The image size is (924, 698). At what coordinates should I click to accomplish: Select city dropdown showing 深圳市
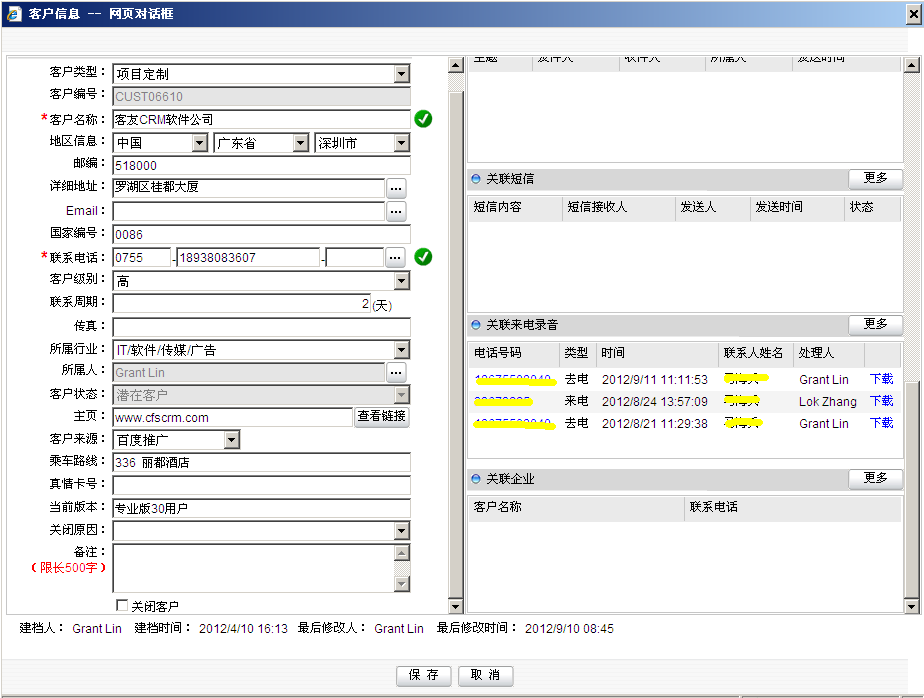pyautogui.click(x=401, y=143)
